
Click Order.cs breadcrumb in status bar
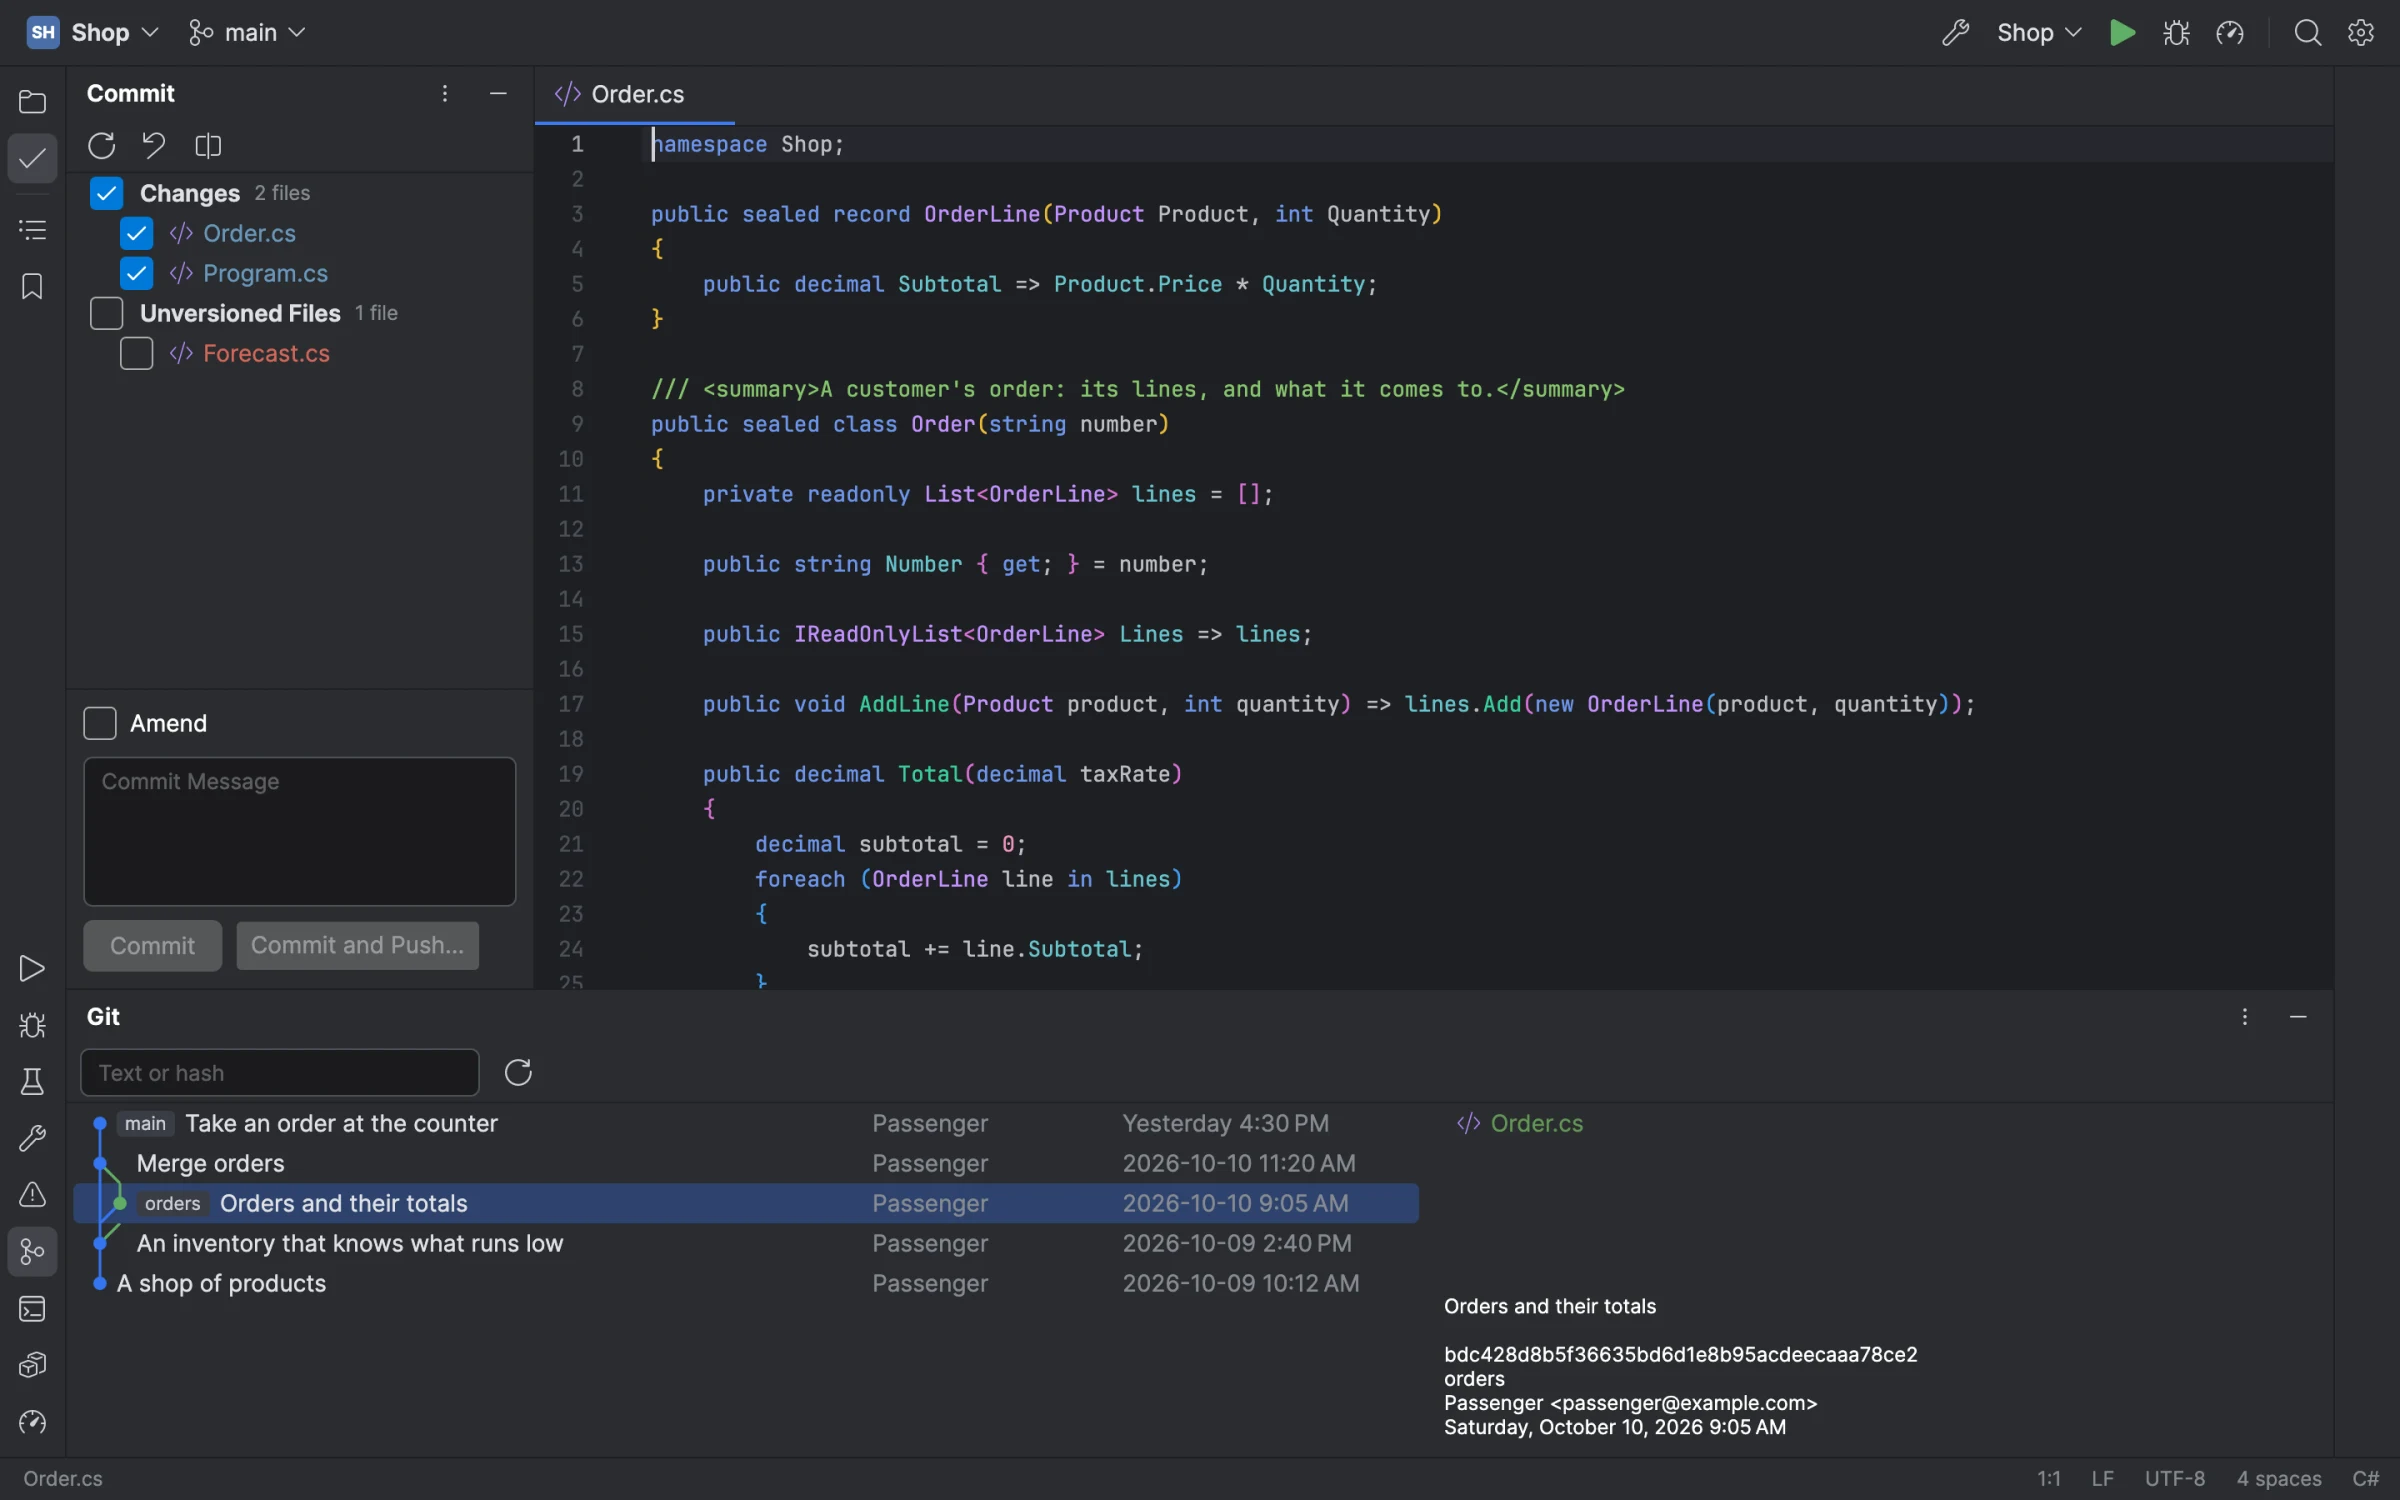(x=63, y=1478)
